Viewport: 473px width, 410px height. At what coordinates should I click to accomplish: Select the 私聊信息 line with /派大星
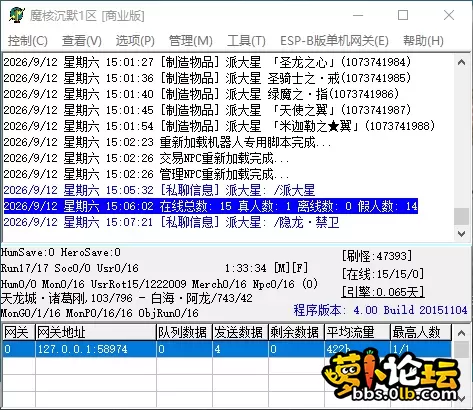pyautogui.click(x=159, y=190)
